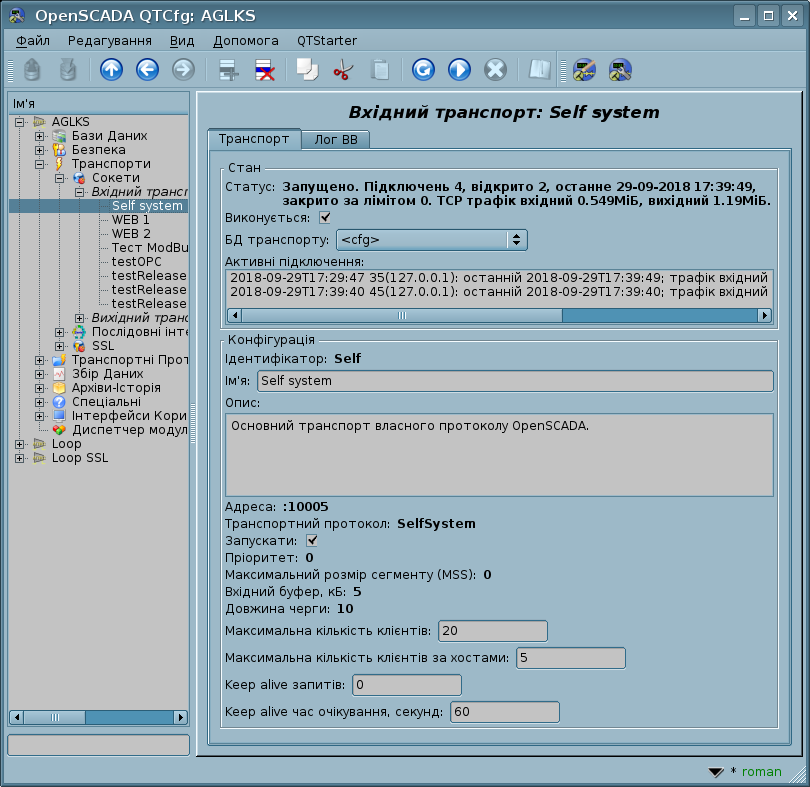Screen dimensions: 810x787
Task: Click the Опис description text area
Action: [x=499, y=455]
